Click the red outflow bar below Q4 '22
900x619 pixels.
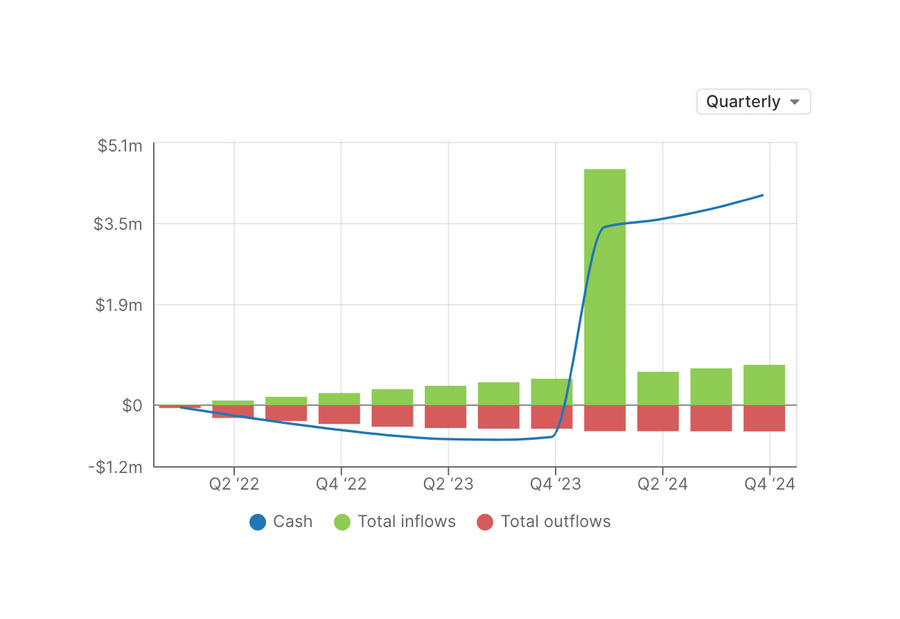337,415
